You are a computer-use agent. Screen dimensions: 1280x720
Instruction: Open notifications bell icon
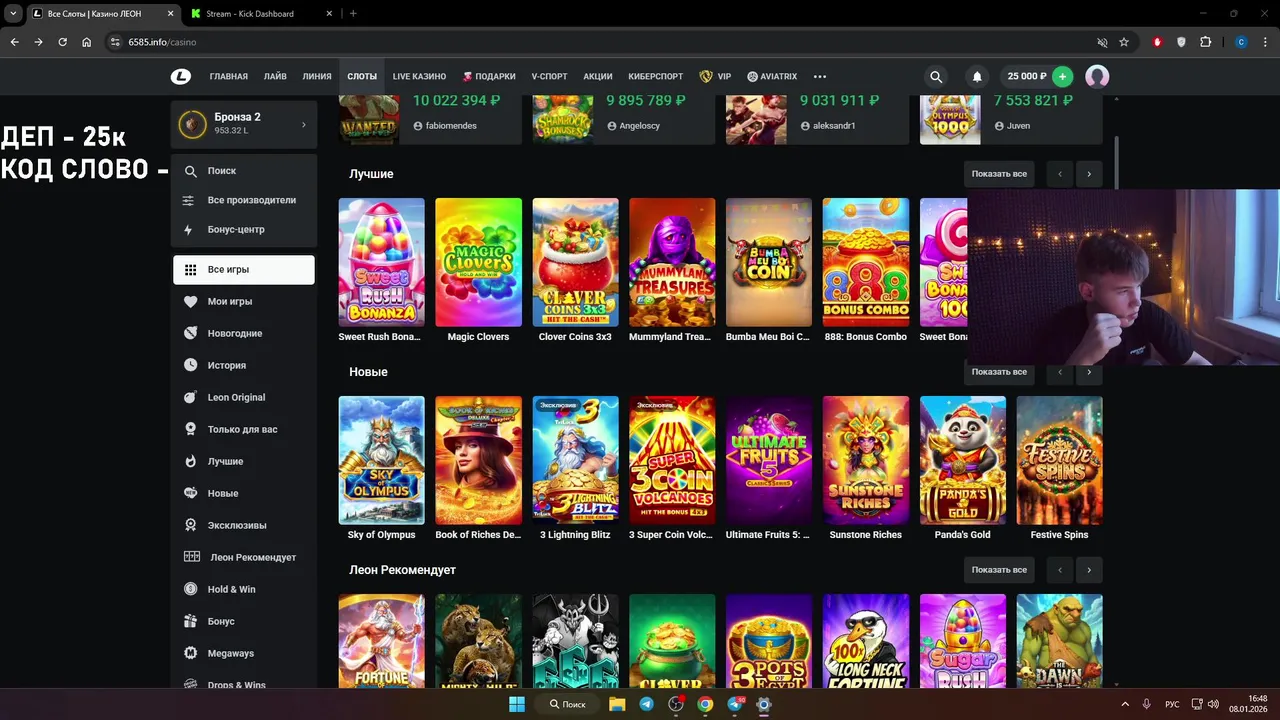[977, 76]
